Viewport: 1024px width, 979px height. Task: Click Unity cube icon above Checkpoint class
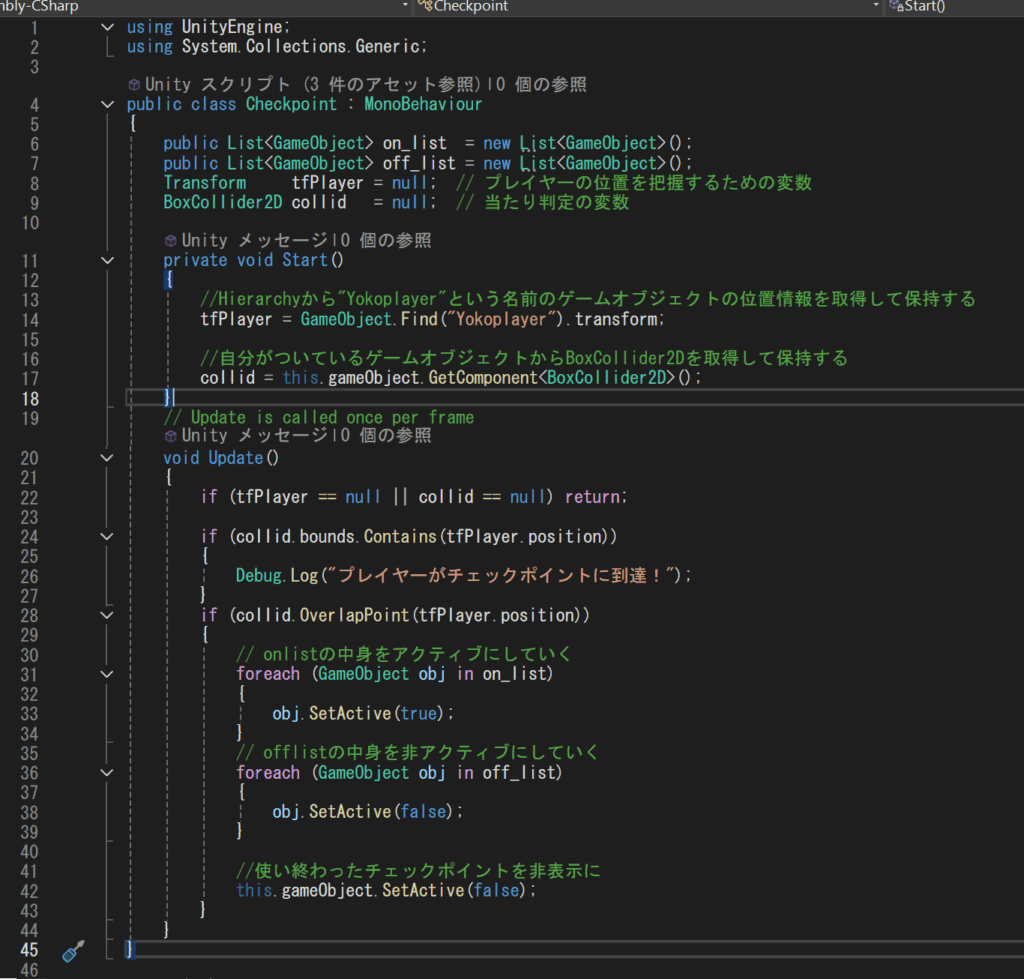coord(135,85)
